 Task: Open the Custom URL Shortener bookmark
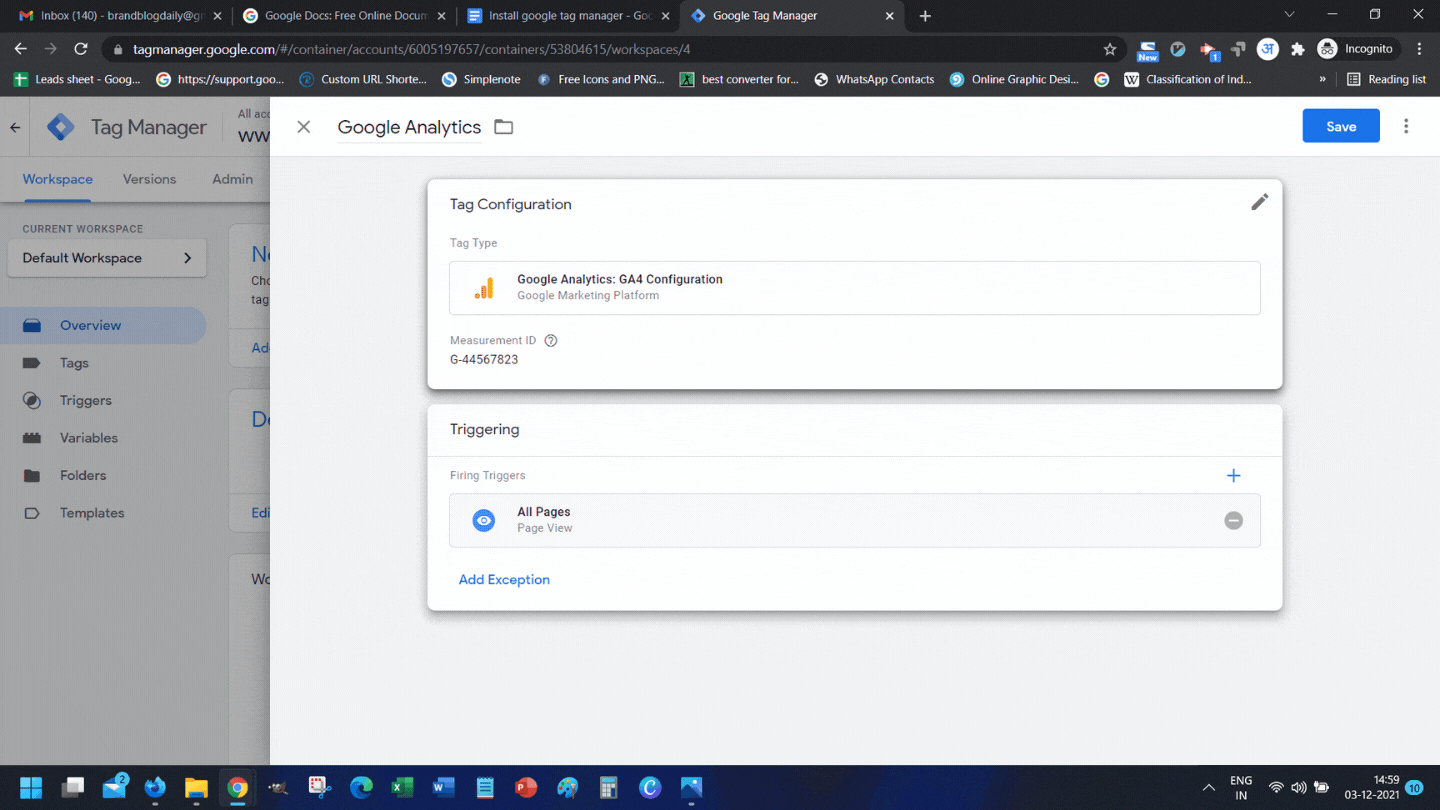pyautogui.click(x=363, y=79)
